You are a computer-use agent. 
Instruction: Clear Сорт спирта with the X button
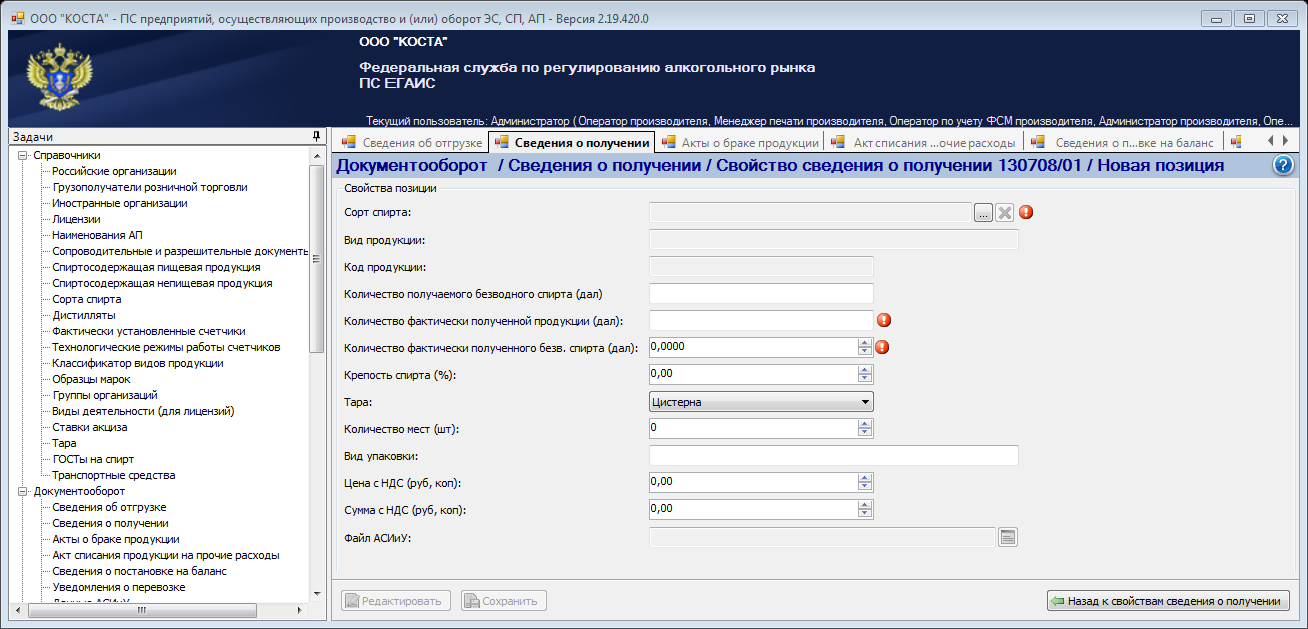[x=1005, y=212]
